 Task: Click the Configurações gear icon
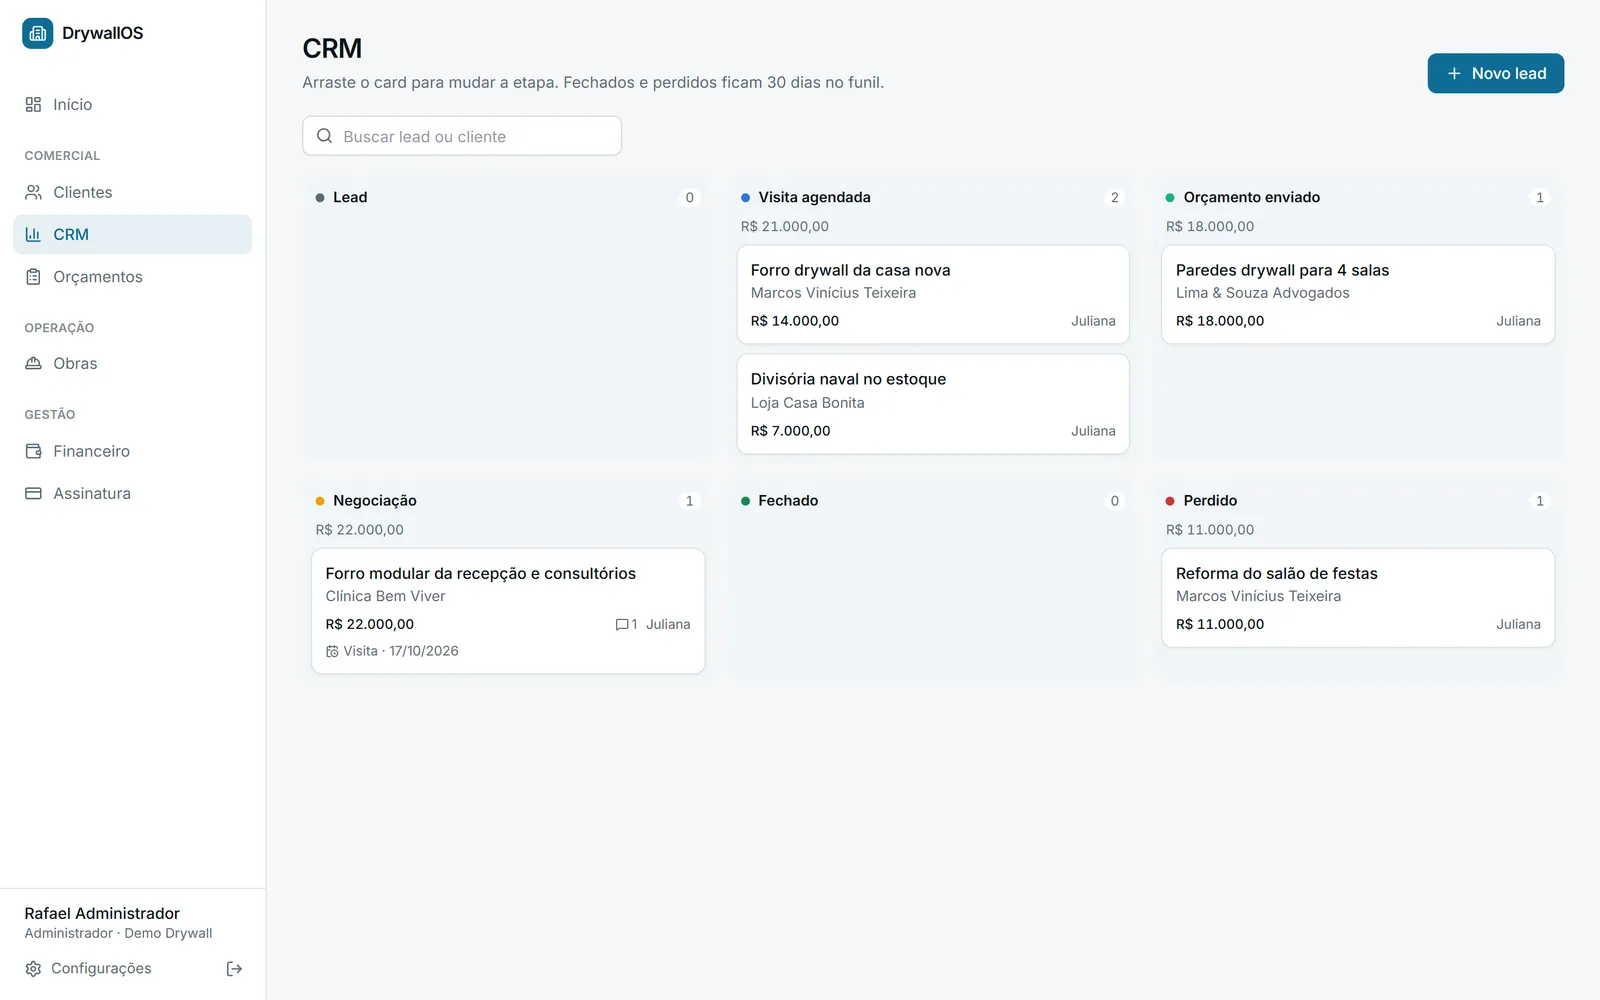(x=33, y=969)
